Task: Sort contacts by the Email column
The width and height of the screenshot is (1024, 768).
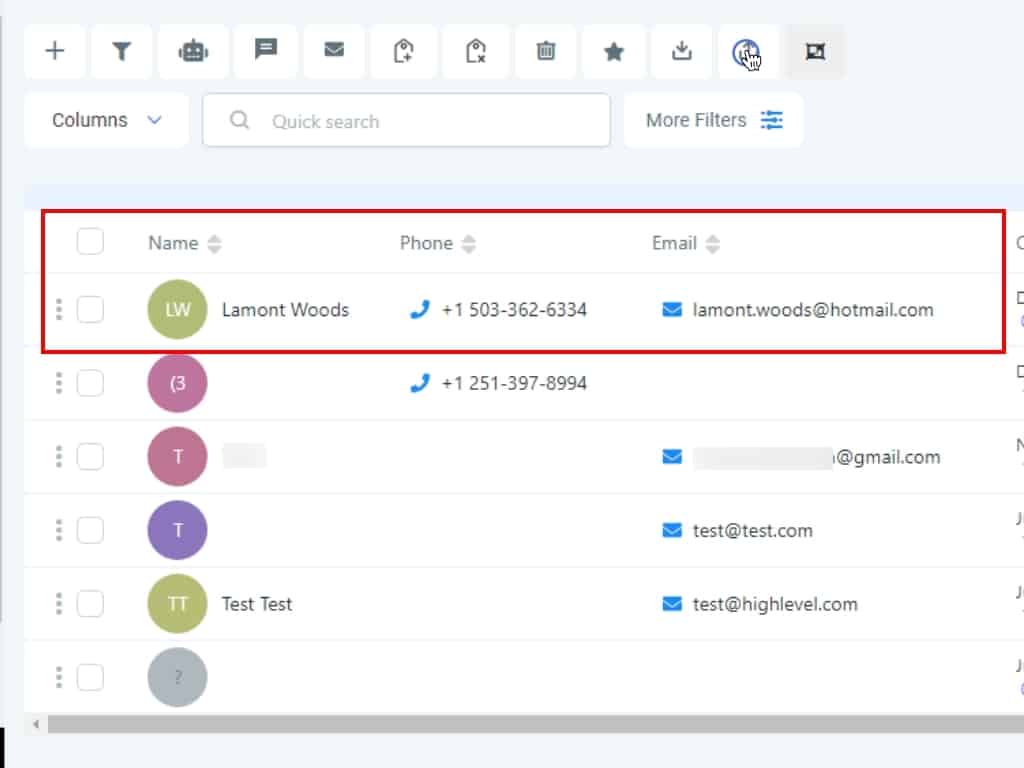Action: (712, 243)
